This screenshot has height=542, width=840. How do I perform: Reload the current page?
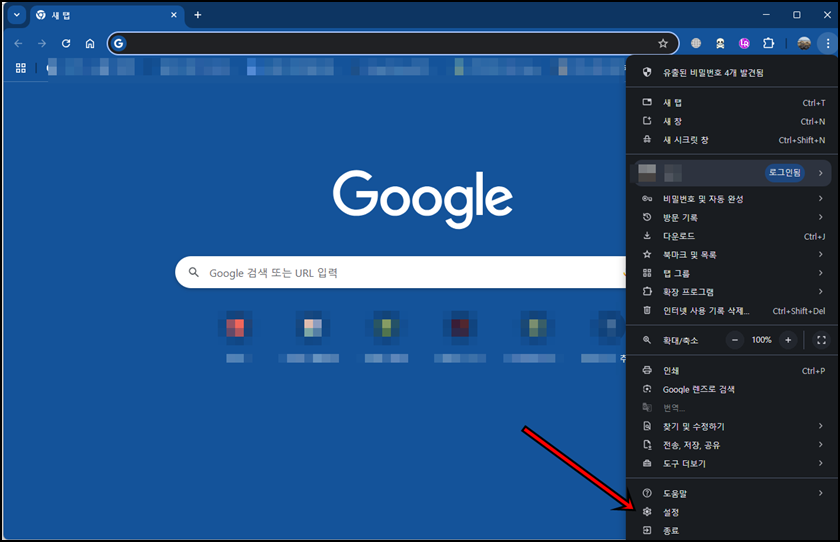[66, 43]
